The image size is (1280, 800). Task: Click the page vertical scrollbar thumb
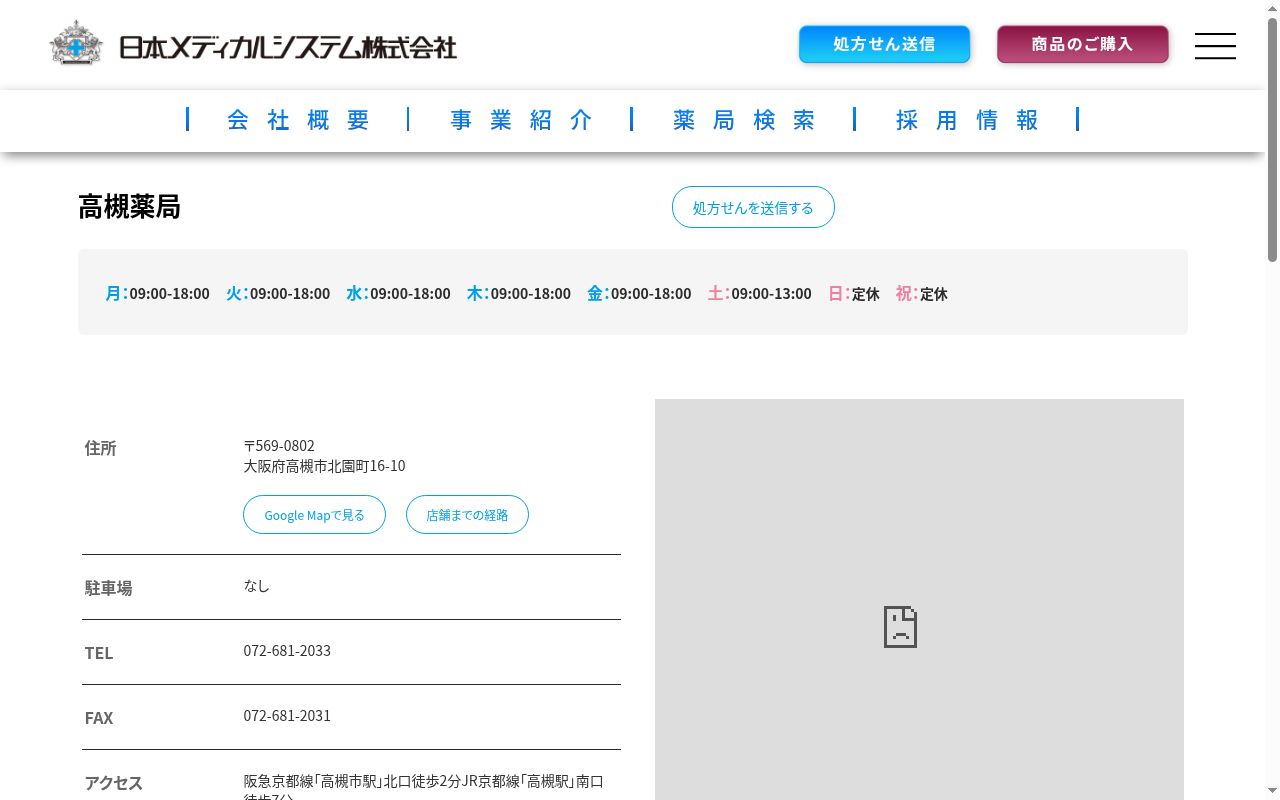(1272, 140)
